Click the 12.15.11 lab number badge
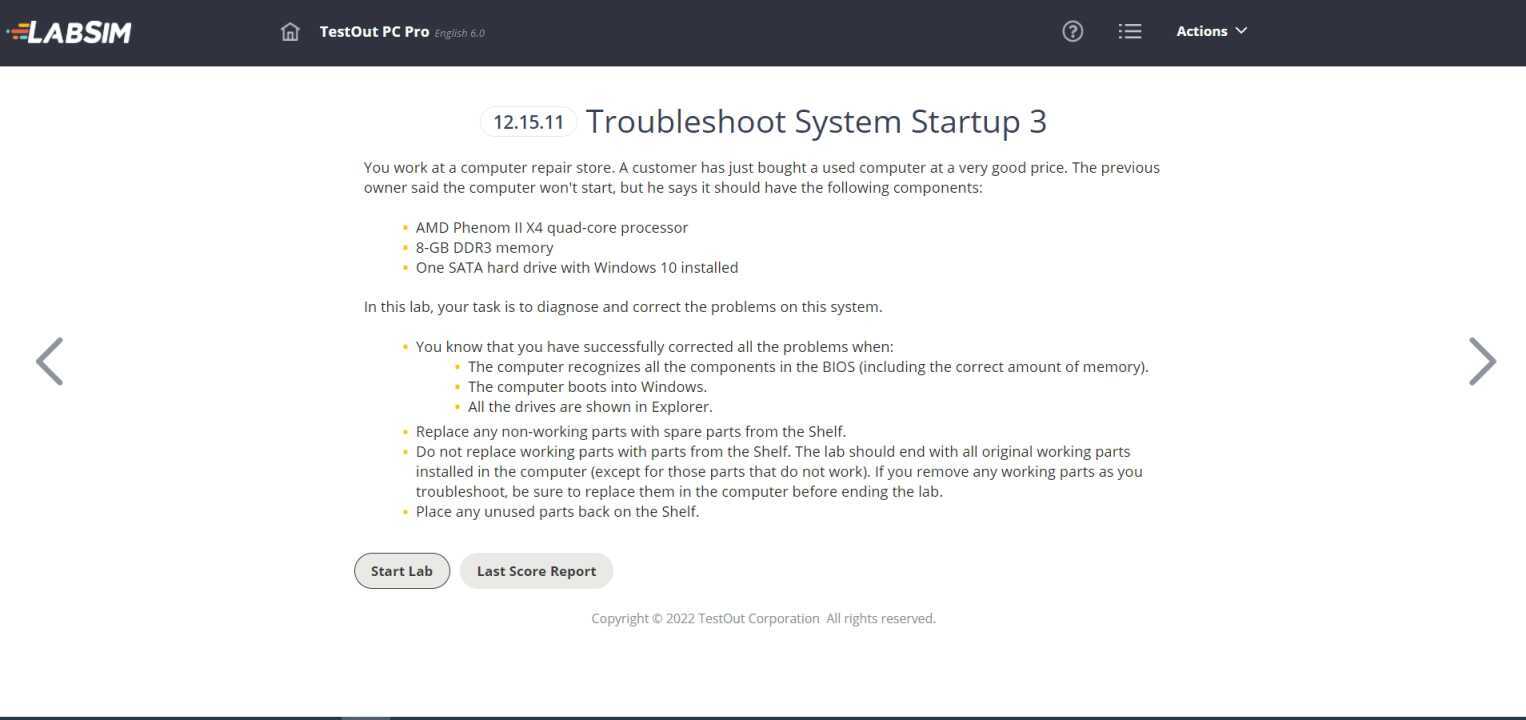The image size is (1526, 720). click(x=528, y=121)
